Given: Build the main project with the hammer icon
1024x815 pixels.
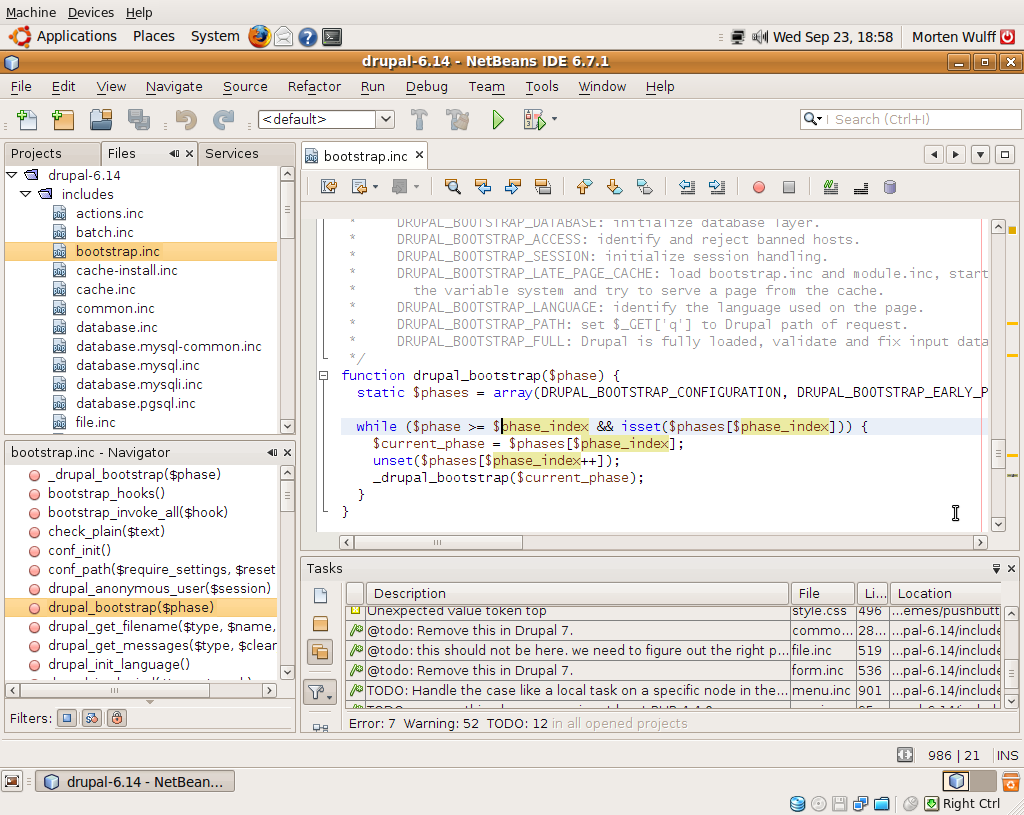Looking at the screenshot, I should click(419, 120).
